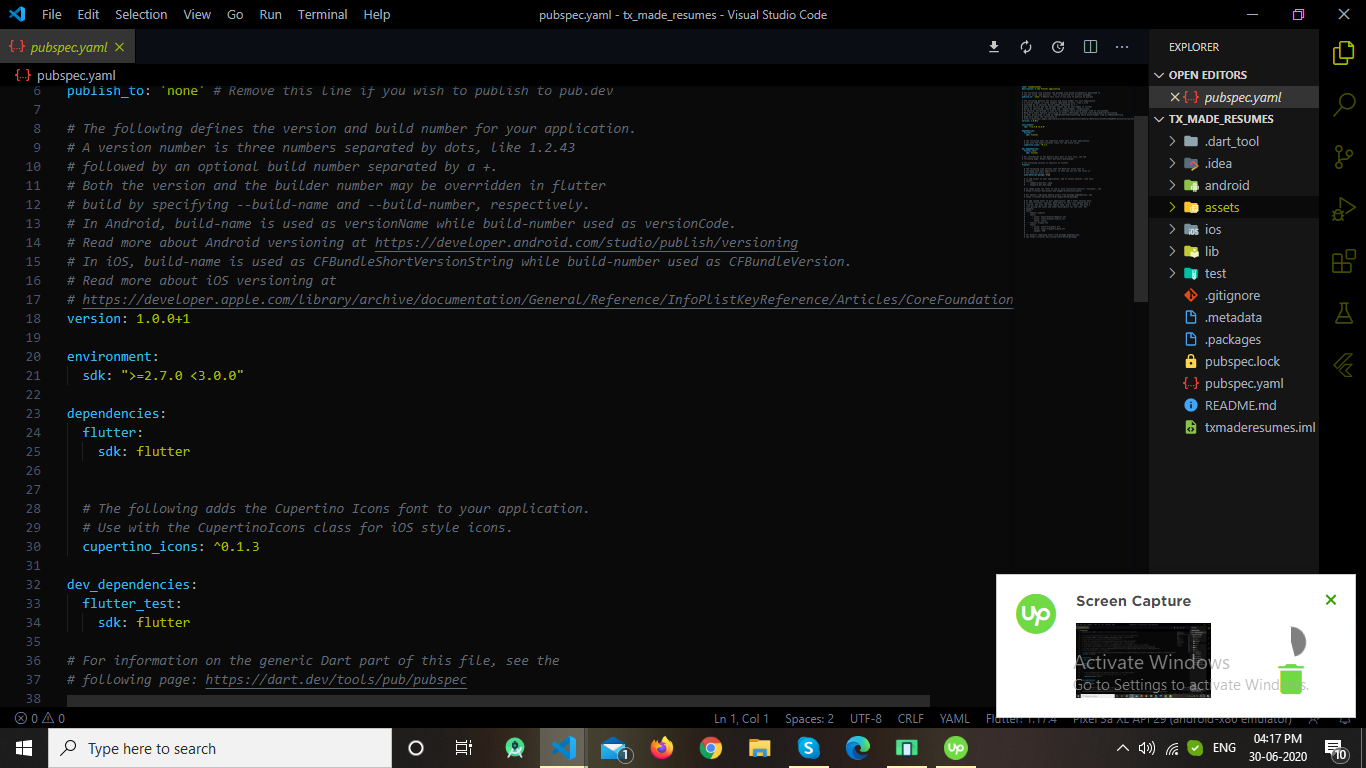This screenshot has height=768, width=1366.
Task: Open editor More Actions ellipsis menu
Action: [x=1122, y=47]
